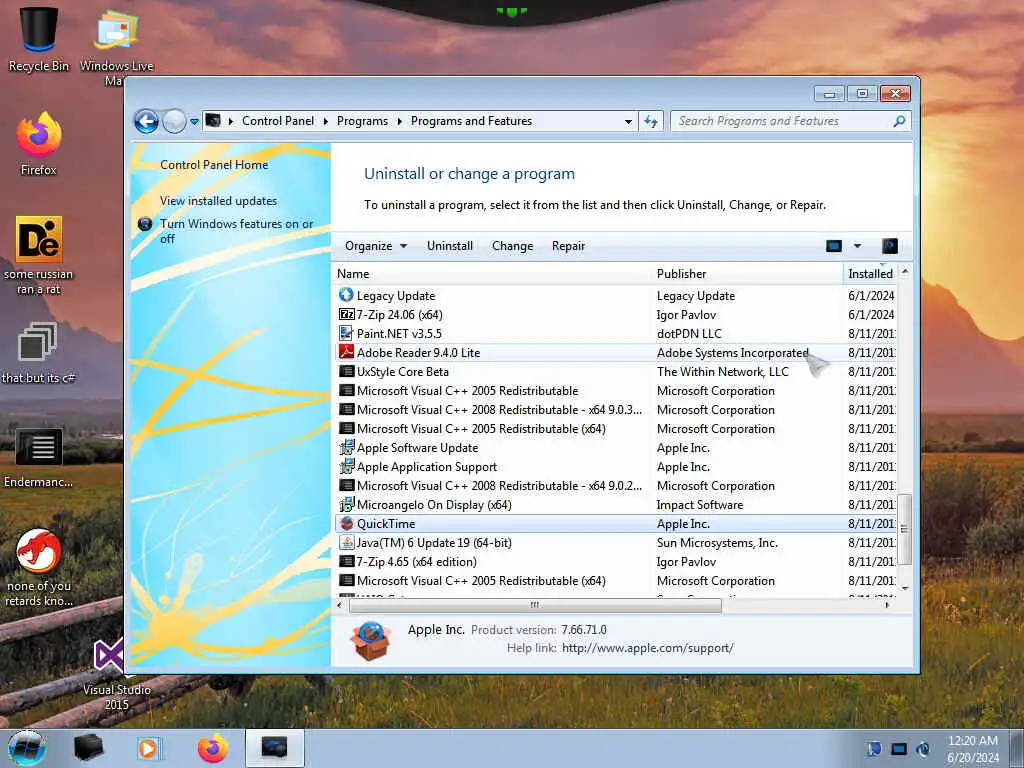Click the horizontal scrollbar thumb
The height and width of the screenshot is (768, 1024).
click(x=536, y=605)
